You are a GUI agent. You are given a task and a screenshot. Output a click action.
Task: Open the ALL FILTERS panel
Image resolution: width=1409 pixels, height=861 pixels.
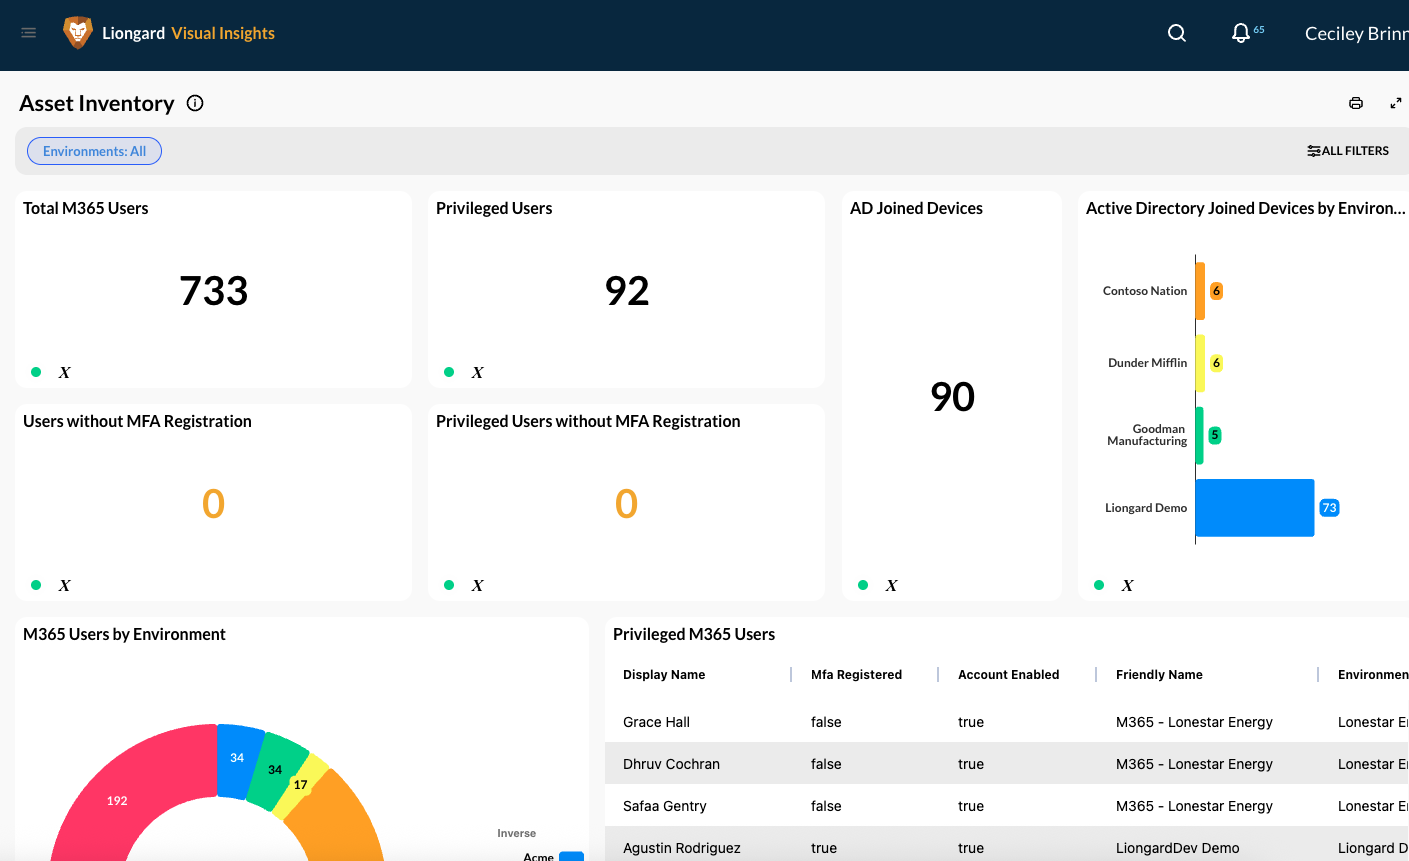[1348, 151]
